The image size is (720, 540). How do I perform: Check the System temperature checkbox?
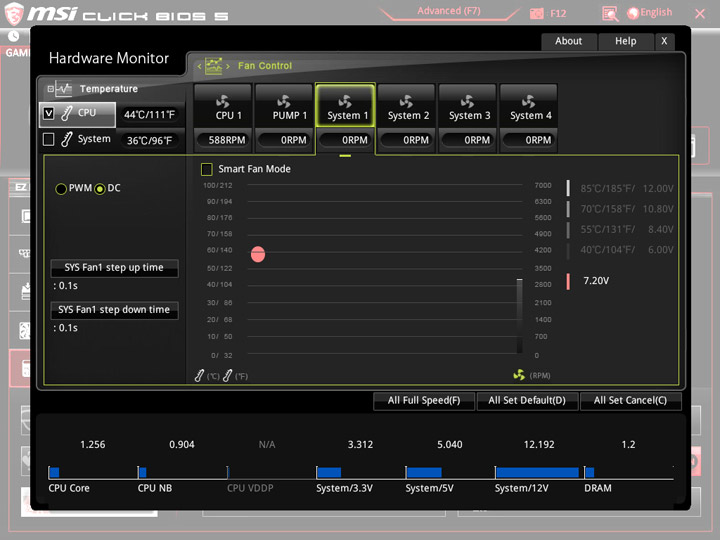coord(48,139)
